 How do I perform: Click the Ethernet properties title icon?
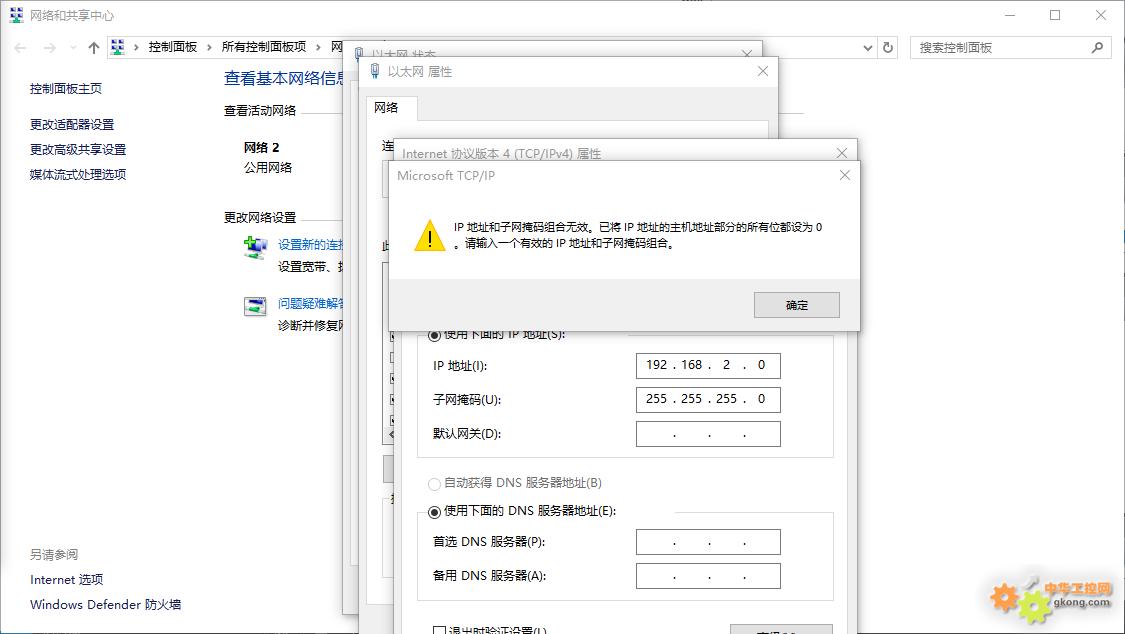point(375,71)
